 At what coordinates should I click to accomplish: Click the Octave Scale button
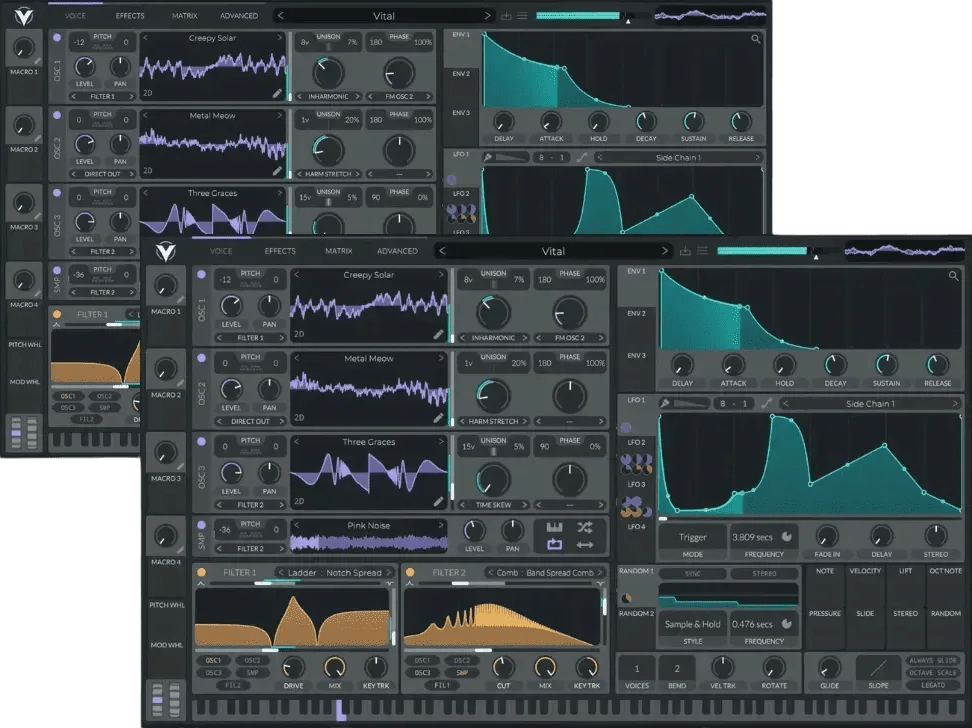pyautogui.click(x=934, y=673)
